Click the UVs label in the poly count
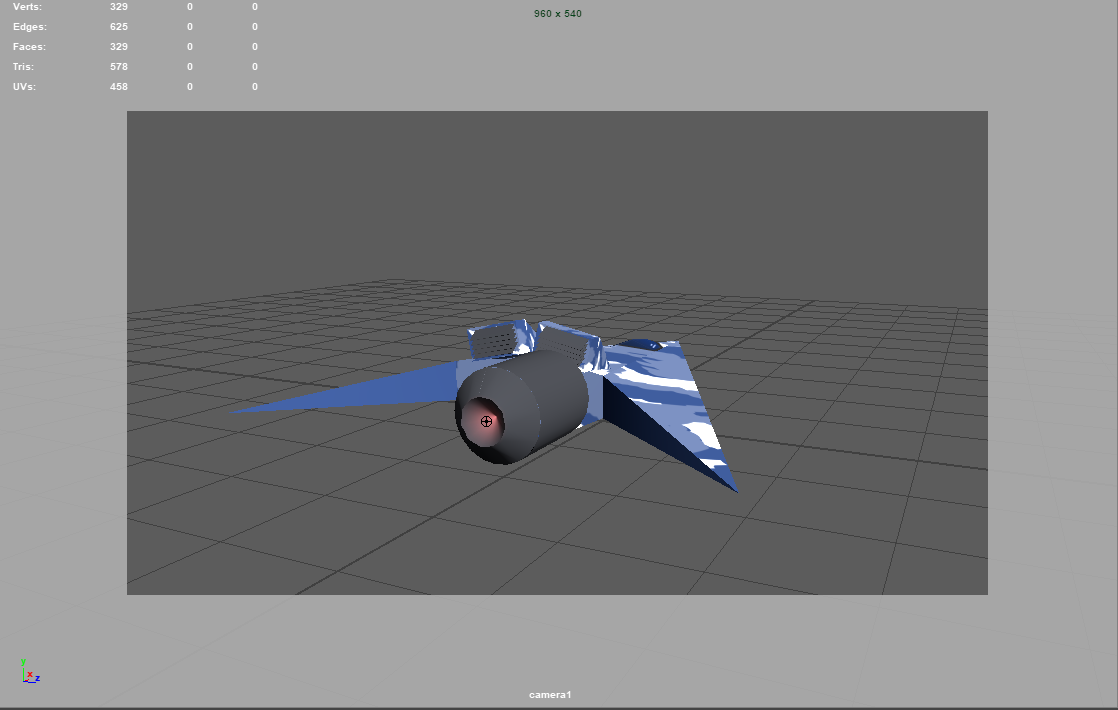1118x710 pixels. tap(24, 86)
